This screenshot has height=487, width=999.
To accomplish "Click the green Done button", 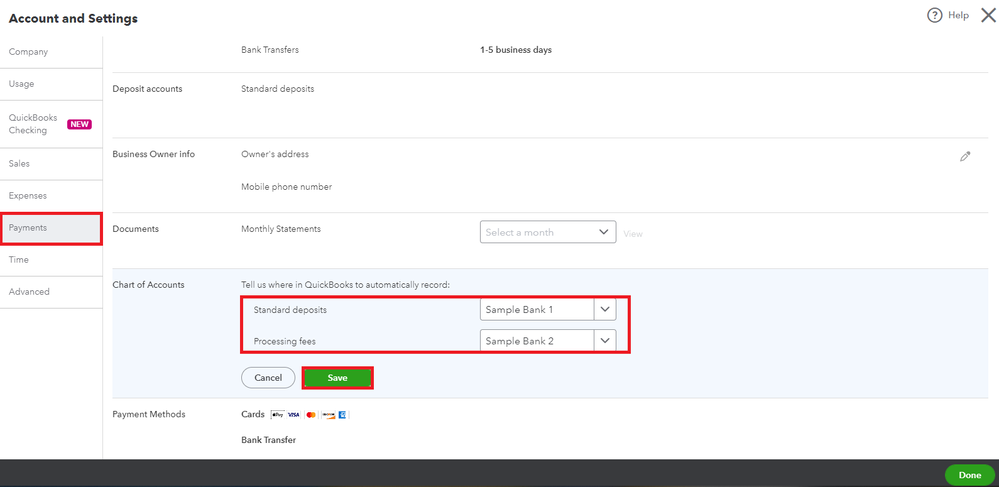I will pos(970,475).
